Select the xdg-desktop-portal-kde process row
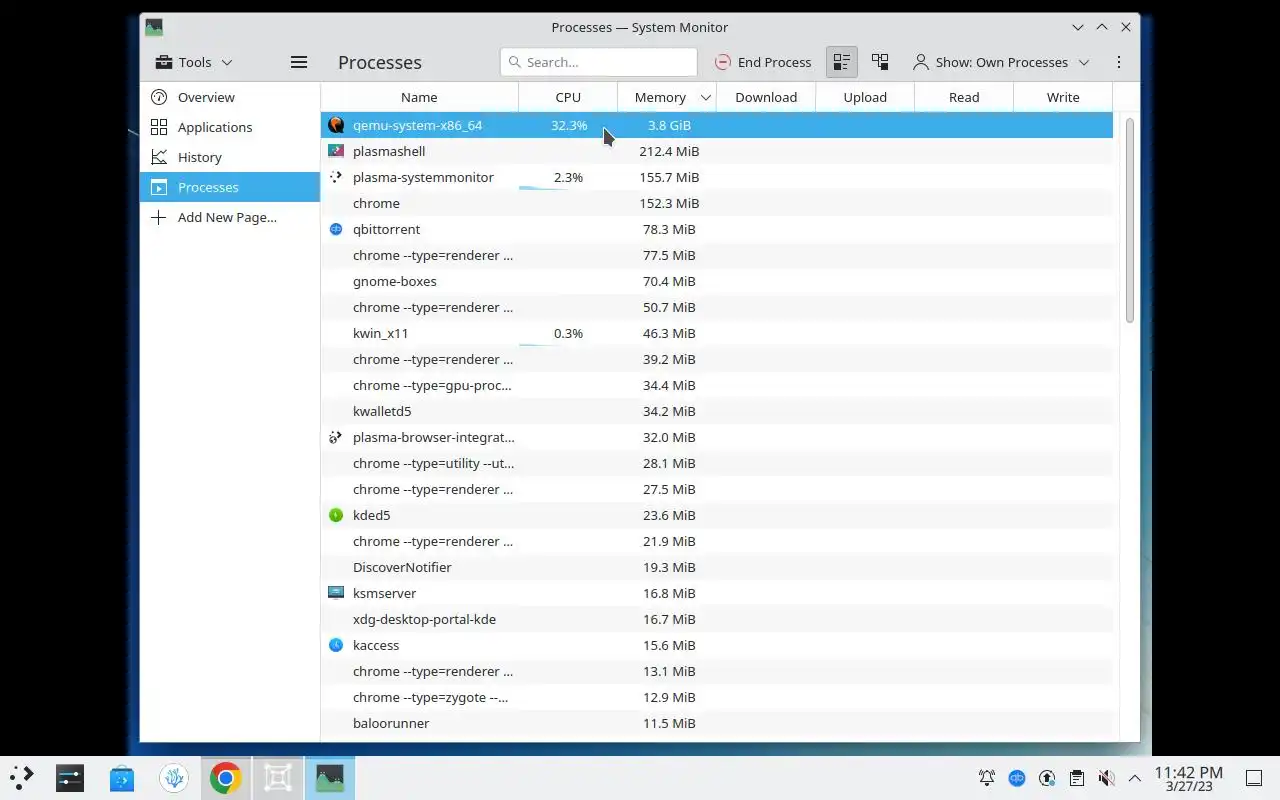Image resolution: width=1280 pixels, height=800 pixels. [716, 619]
